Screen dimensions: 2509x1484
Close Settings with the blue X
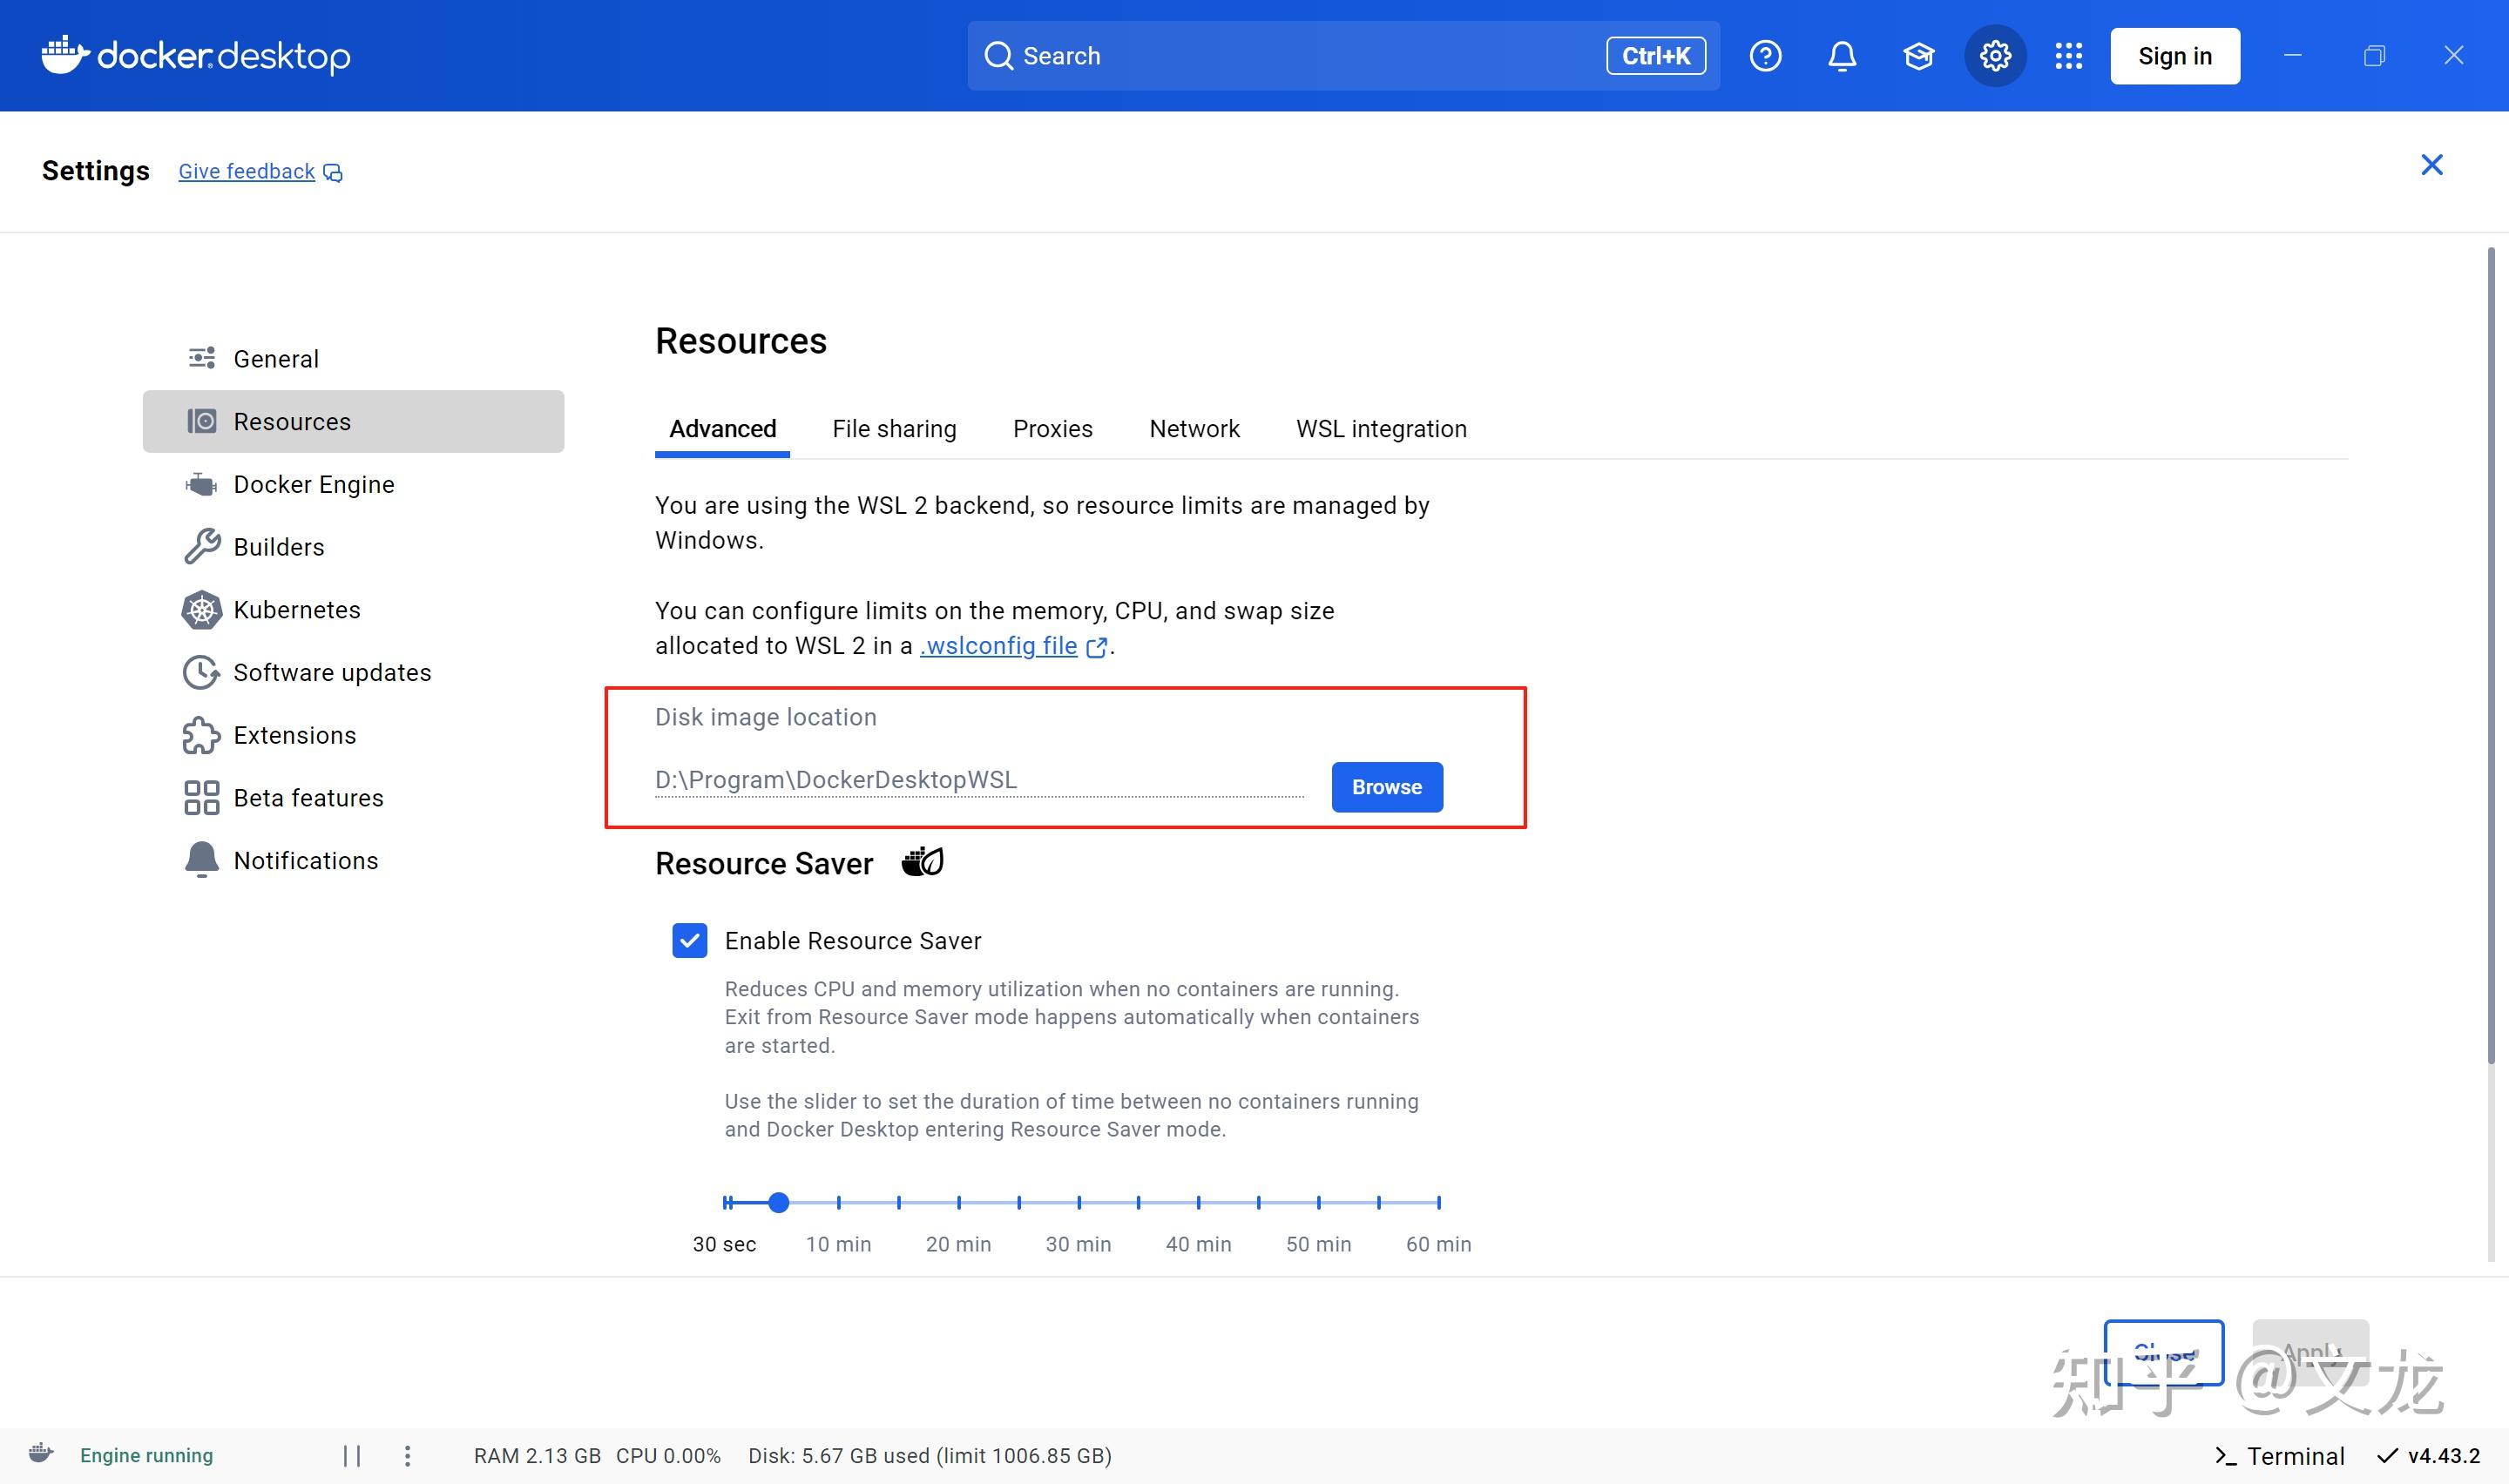tap(2431, 165)
